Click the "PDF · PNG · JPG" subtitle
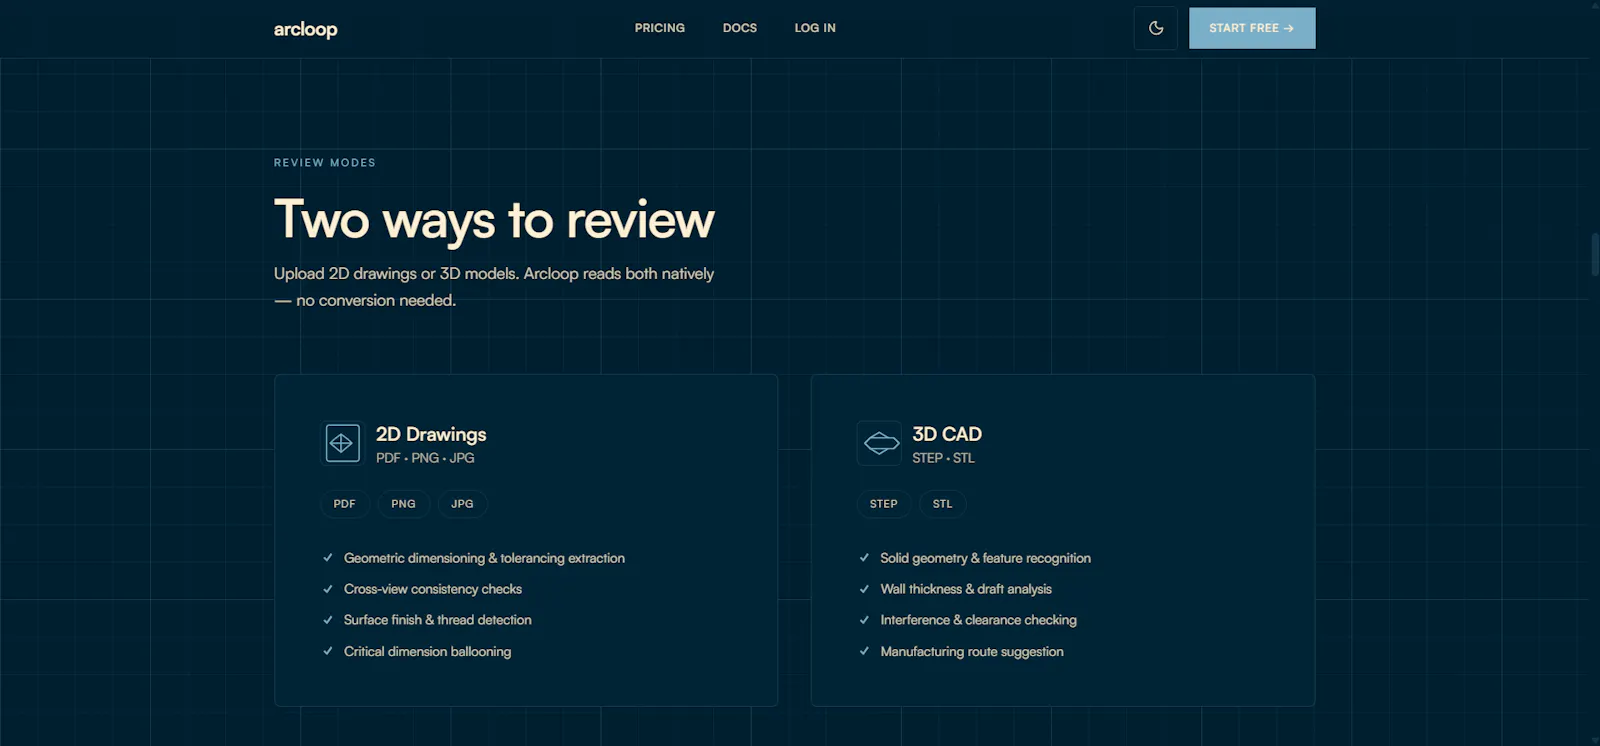This screenshot has height=746, width=1600. pos(425,458)
